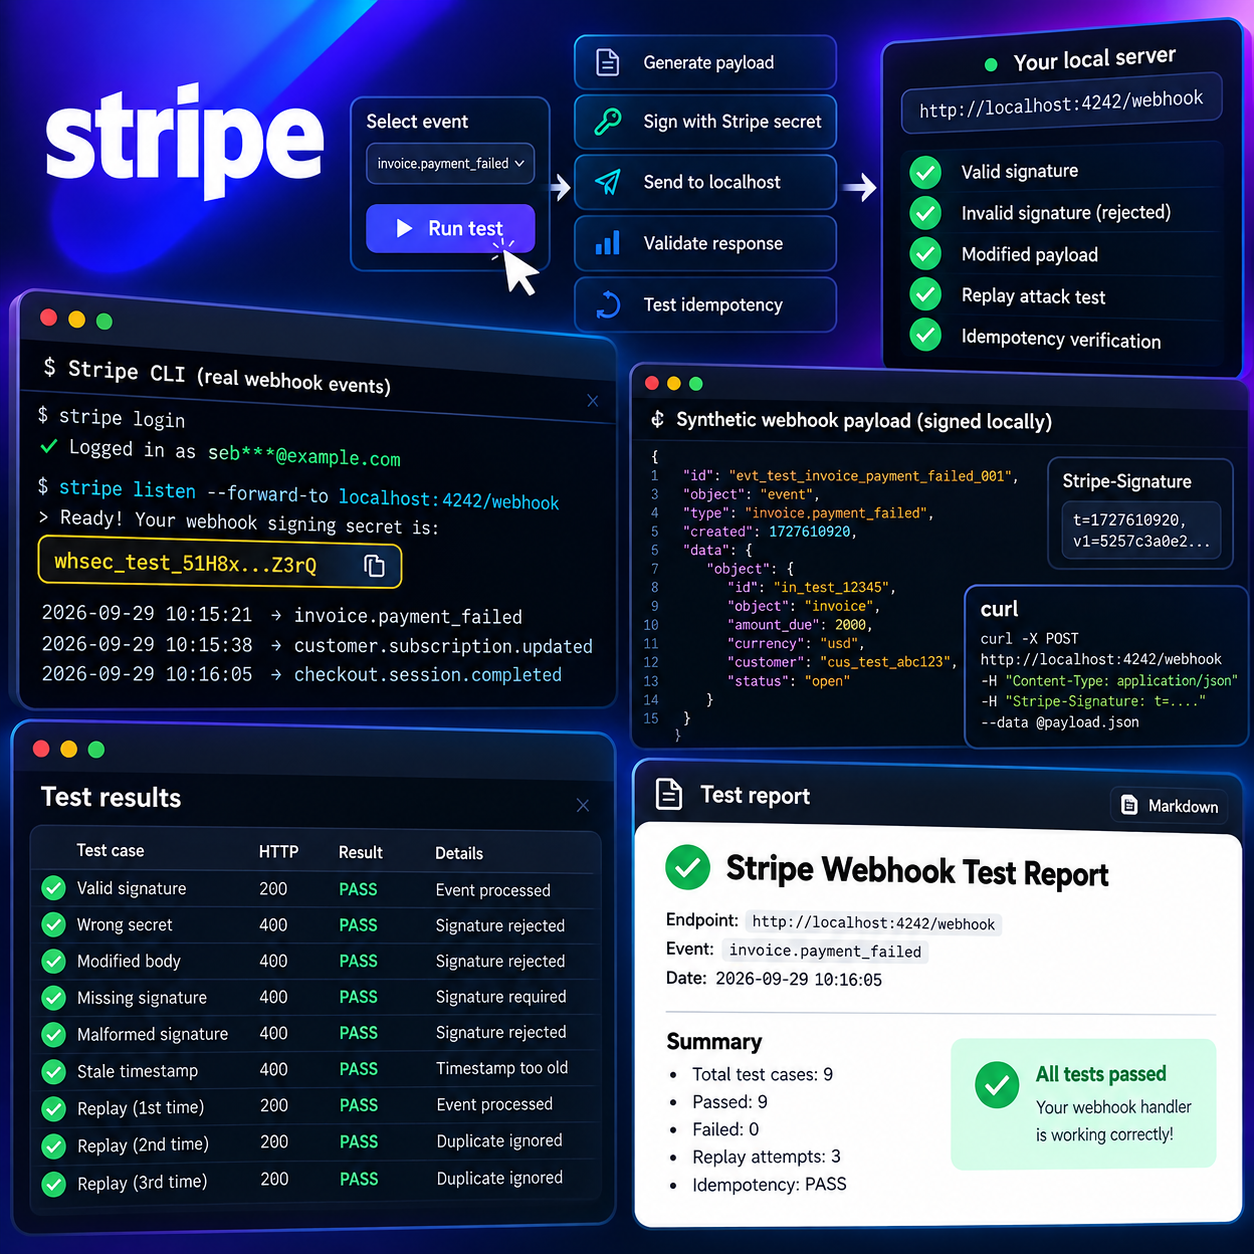Click the yellow window dot on the Test results window
Screen dimensions: 1254x1254
[x=68, y=749]
